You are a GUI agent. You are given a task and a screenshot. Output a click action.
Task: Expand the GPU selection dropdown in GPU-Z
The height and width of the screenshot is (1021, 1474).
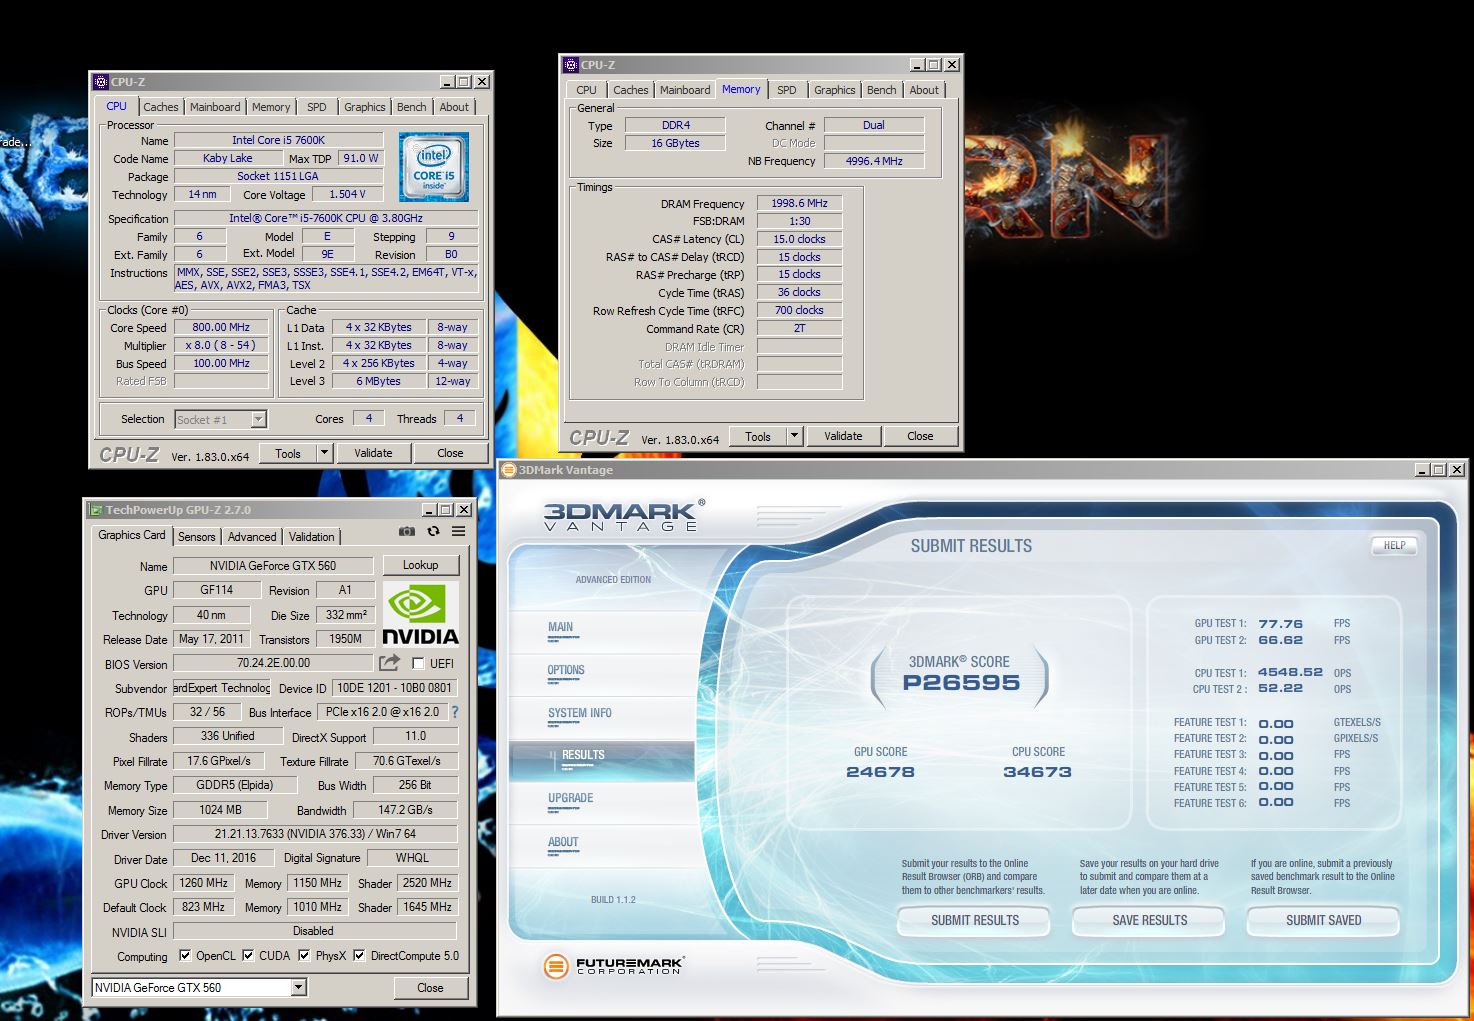298,987
